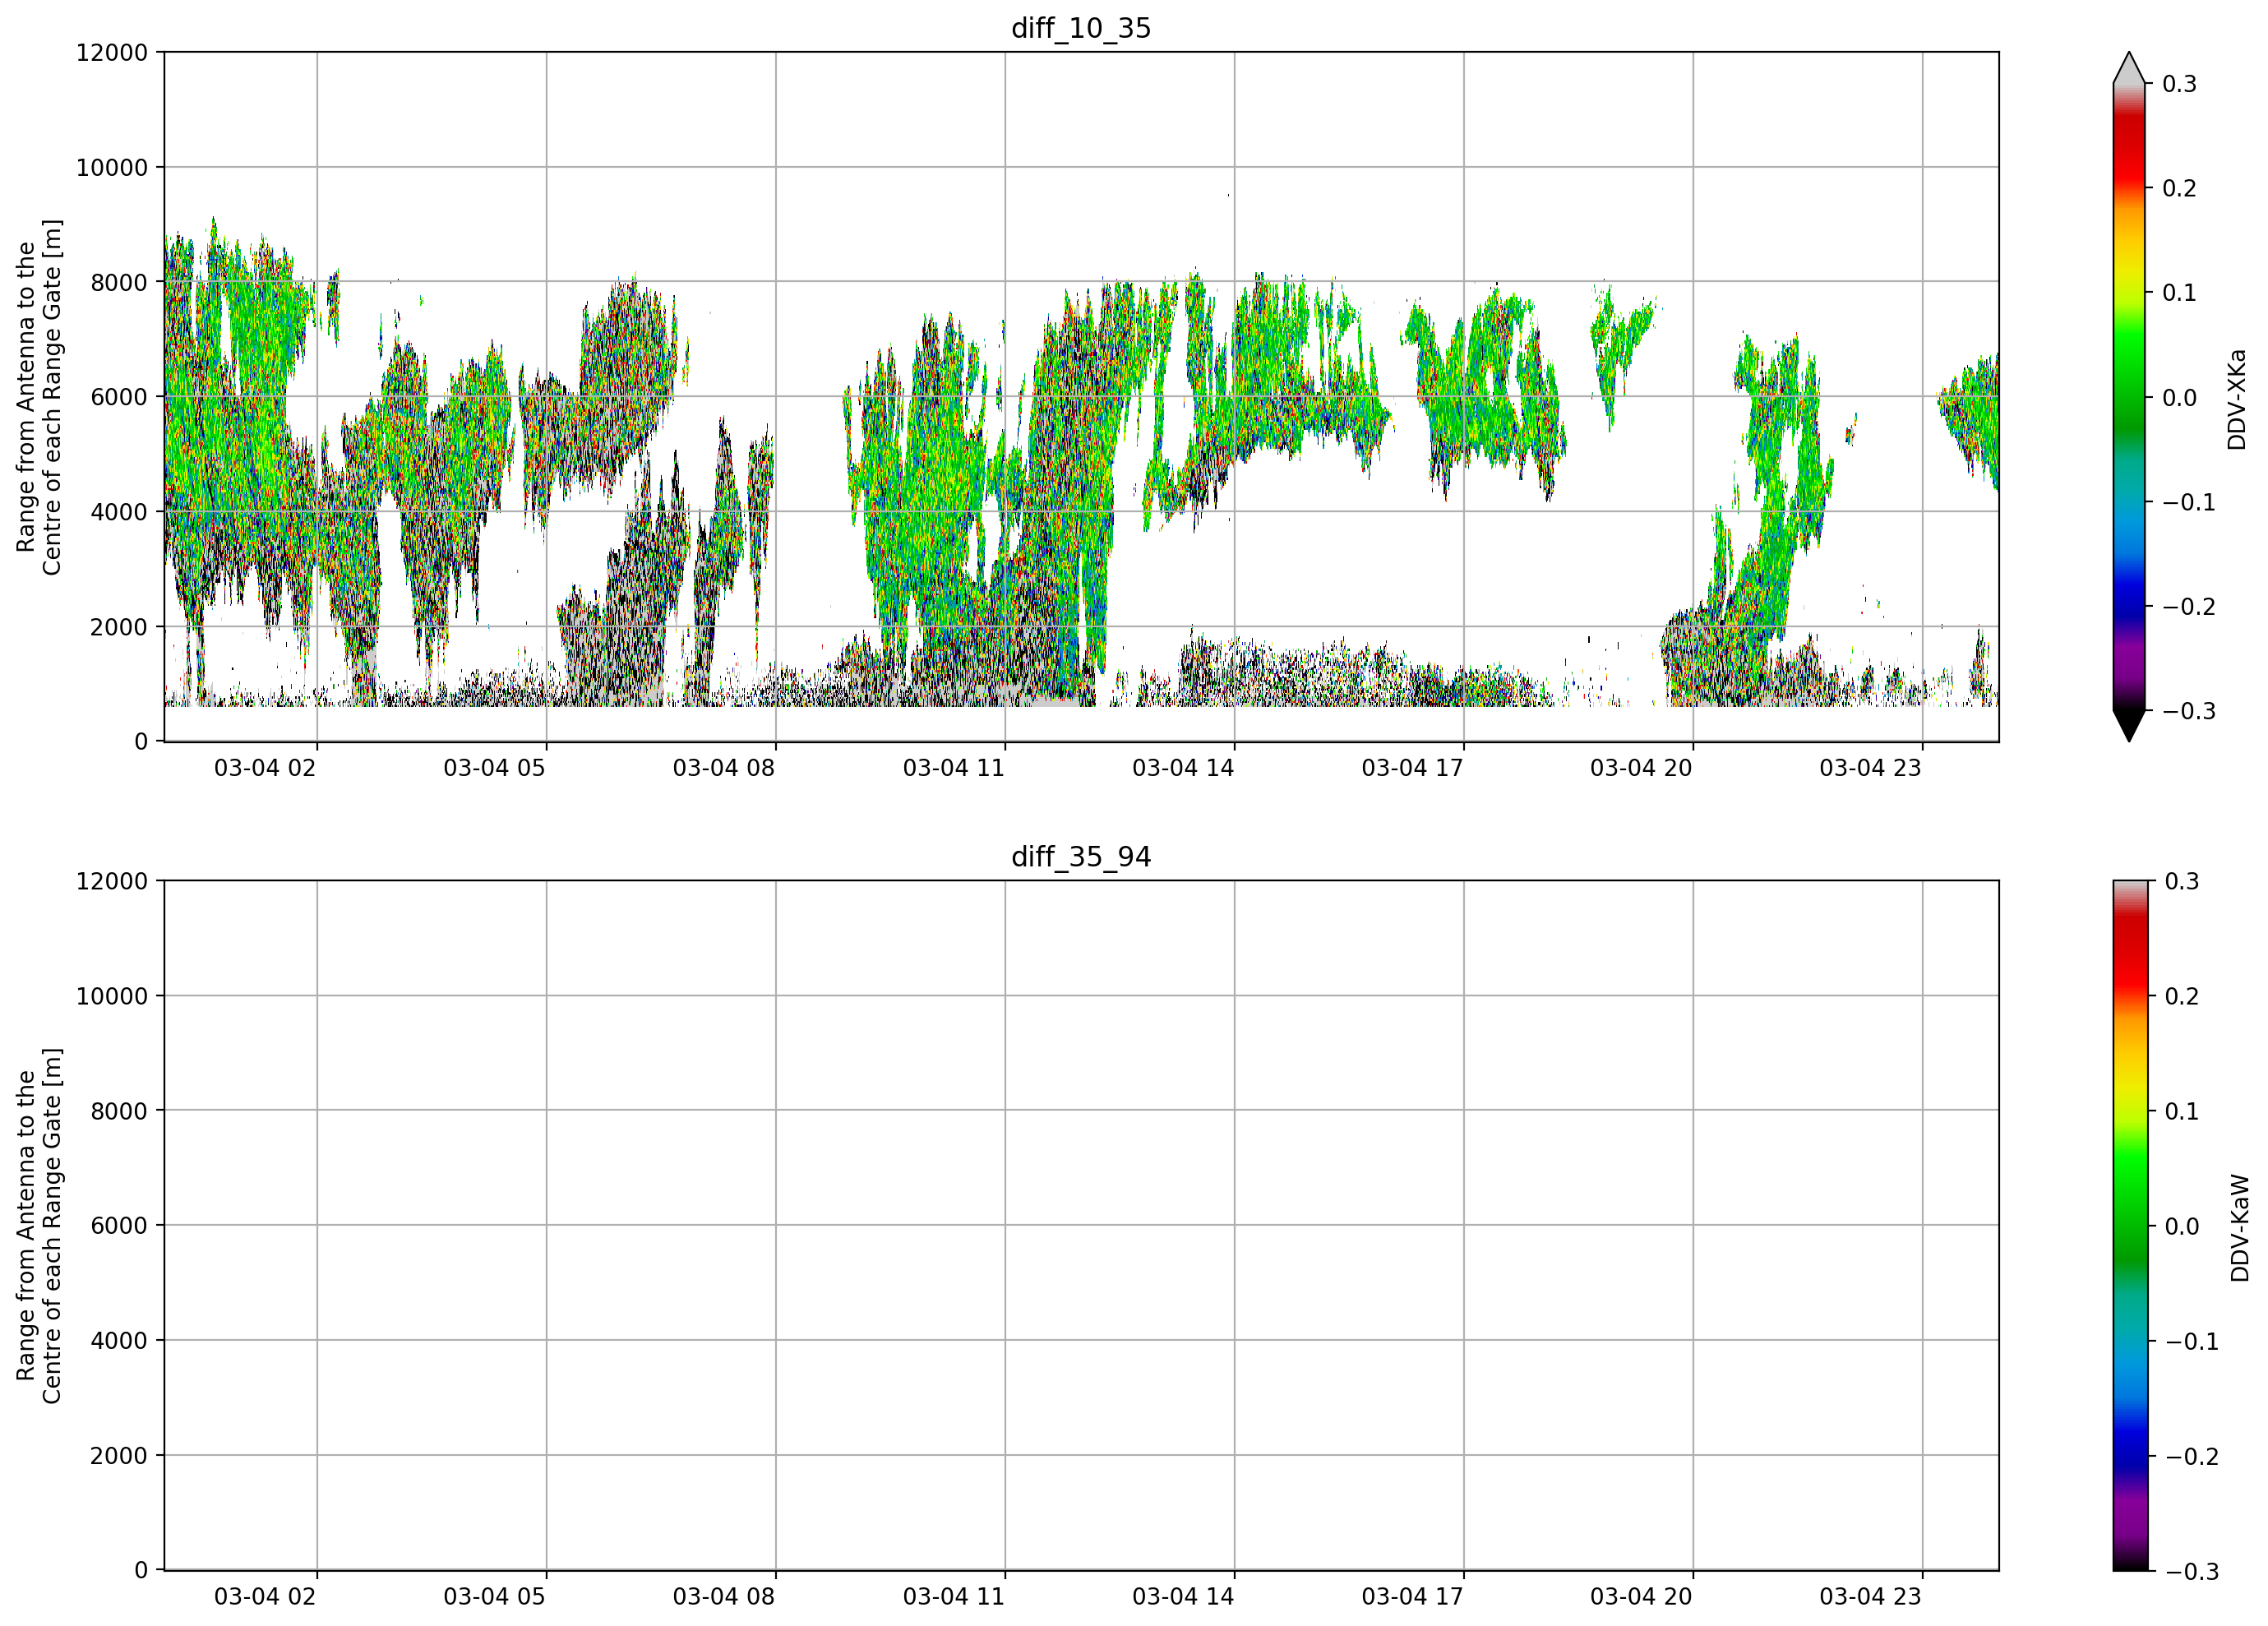Click the bottom plot's Range y-axis title

pyautogui.click(x=39, y=1226)
